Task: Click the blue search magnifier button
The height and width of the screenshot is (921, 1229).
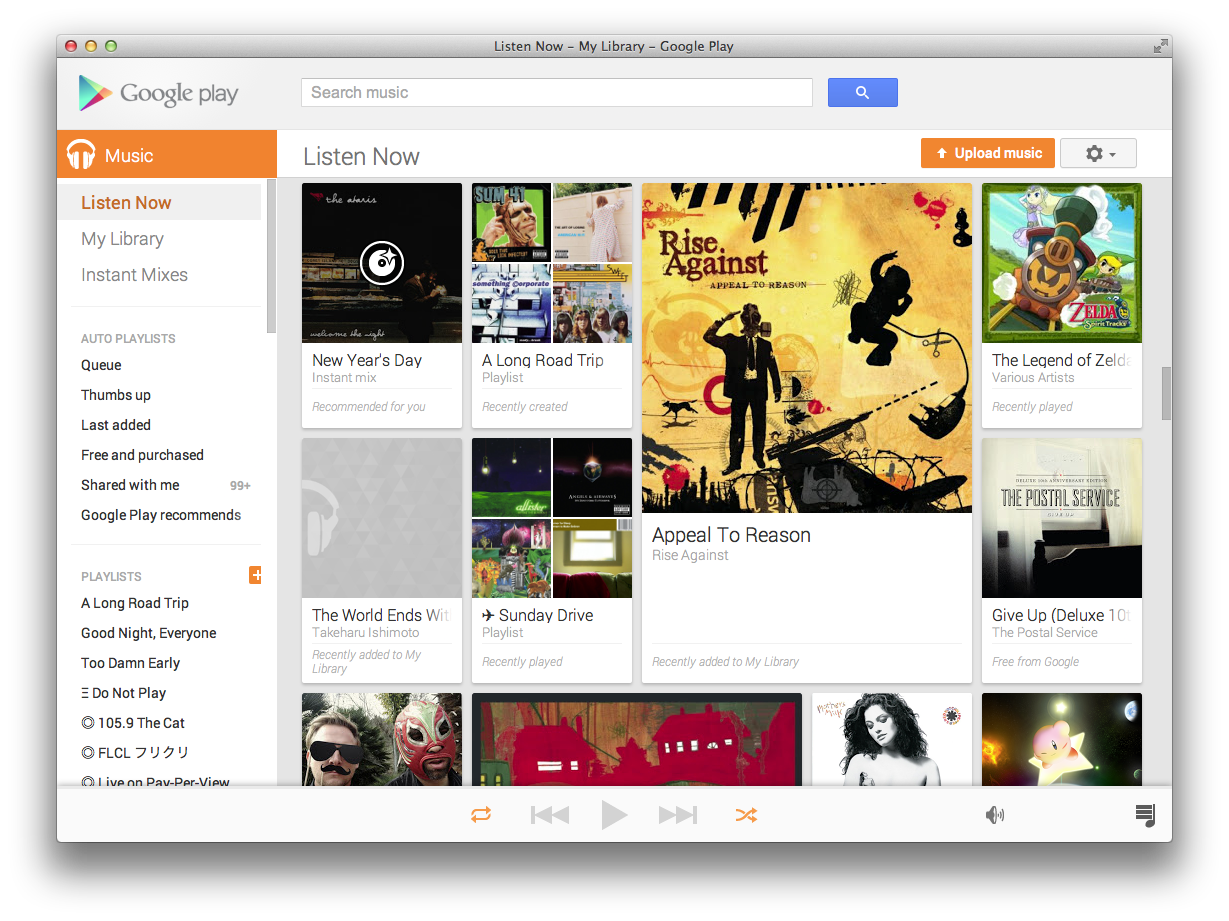Action: (862, 92)
